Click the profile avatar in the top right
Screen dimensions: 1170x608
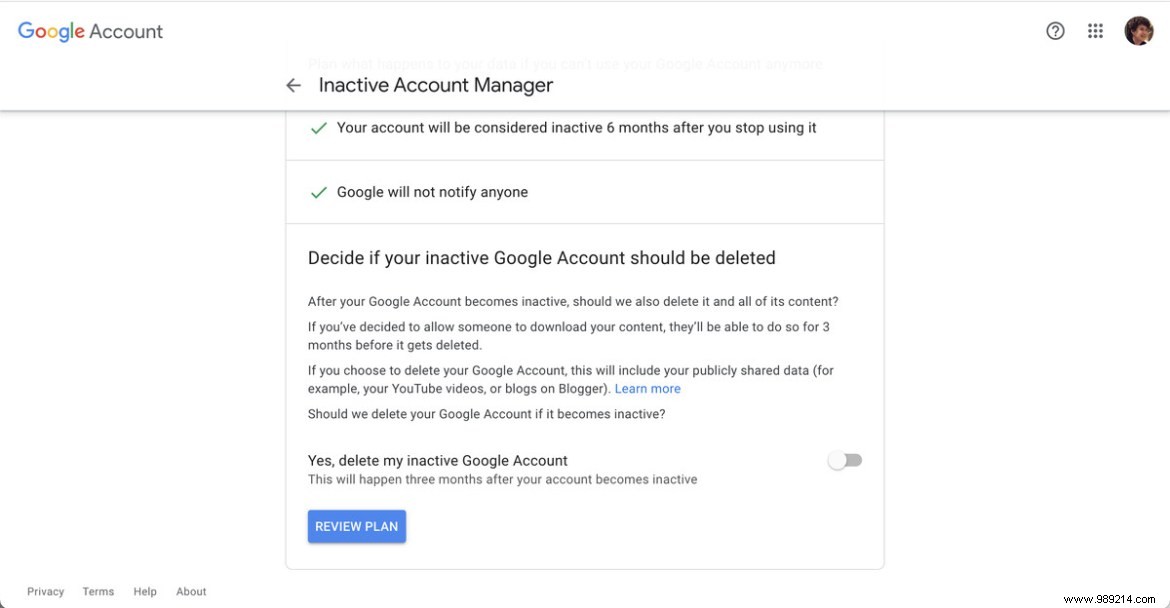click(x=1139, y=31)
